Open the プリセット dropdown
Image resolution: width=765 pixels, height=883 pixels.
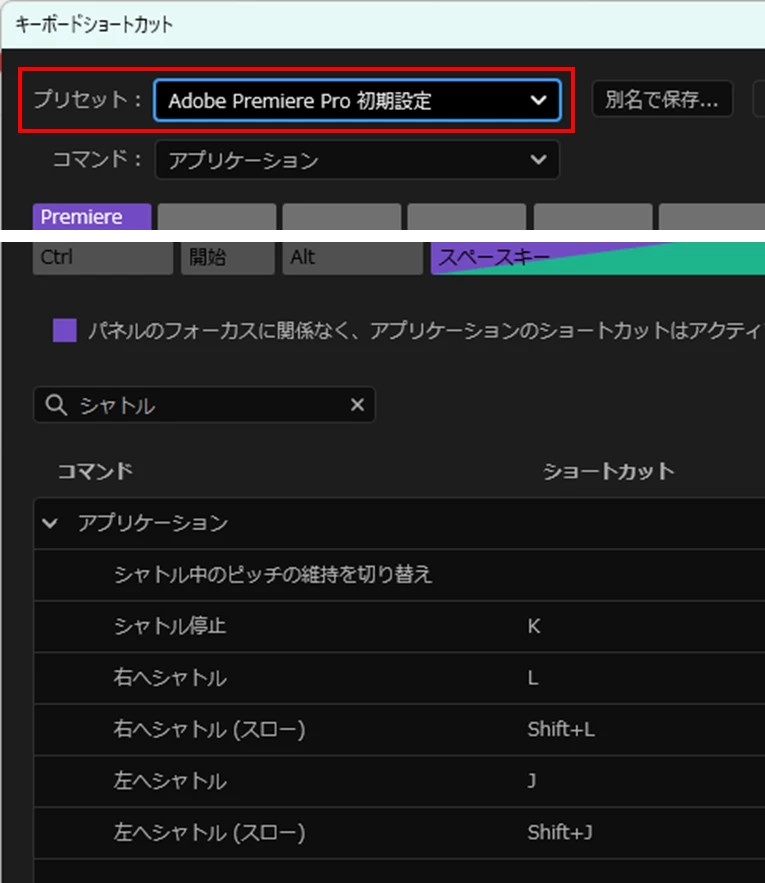point(357,100)
